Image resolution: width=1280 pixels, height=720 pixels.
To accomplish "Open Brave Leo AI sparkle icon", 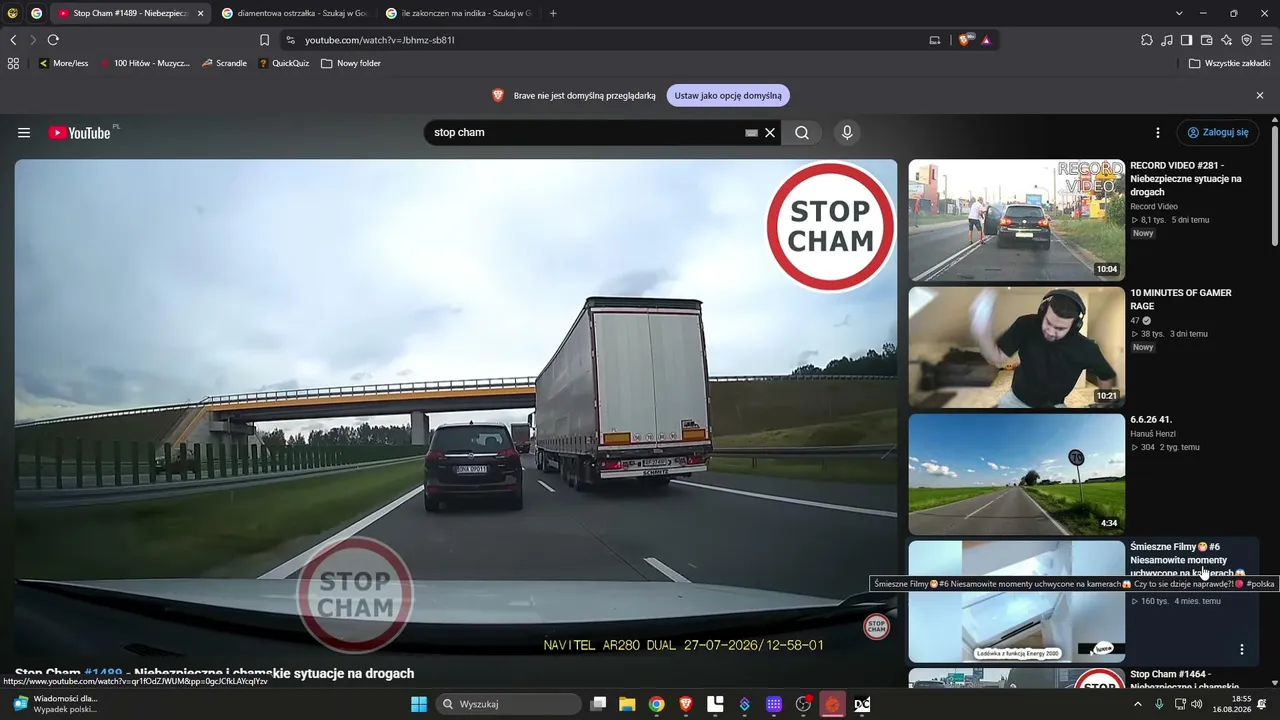I will (1227, 40).
